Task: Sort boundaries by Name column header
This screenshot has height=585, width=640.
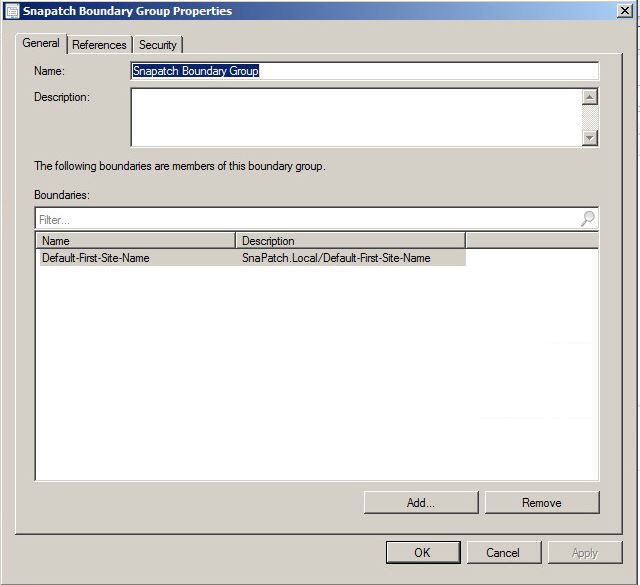Action: (136, 240)
